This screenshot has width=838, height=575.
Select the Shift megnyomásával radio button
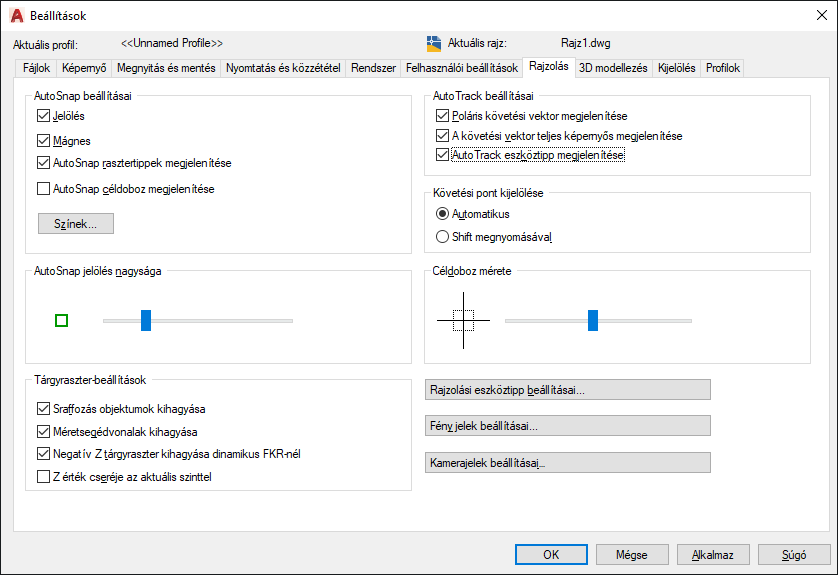pyautogui.click(x=442, y=237)
